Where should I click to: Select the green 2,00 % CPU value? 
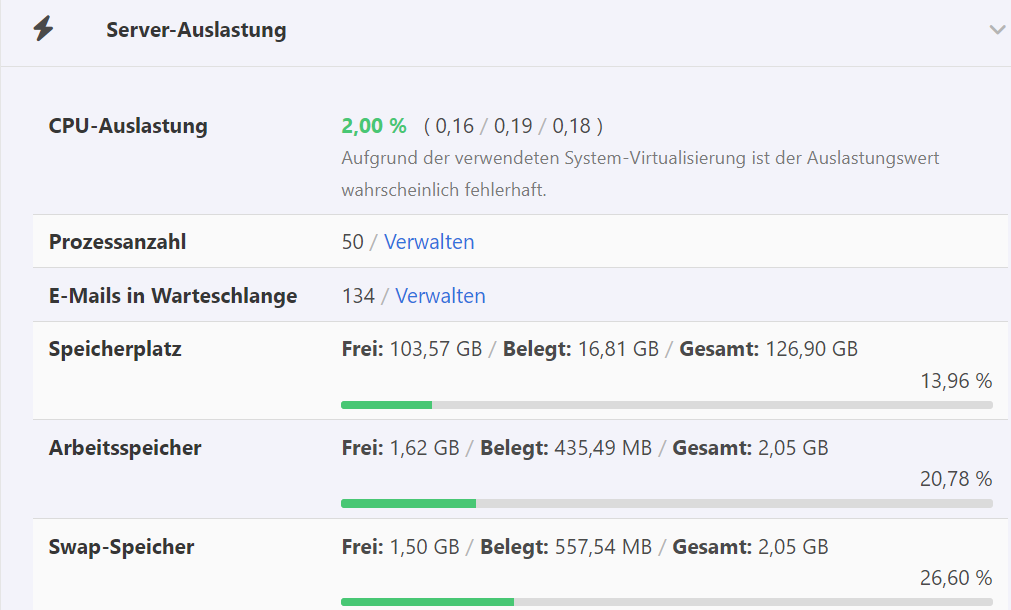(x=374, y=126)
